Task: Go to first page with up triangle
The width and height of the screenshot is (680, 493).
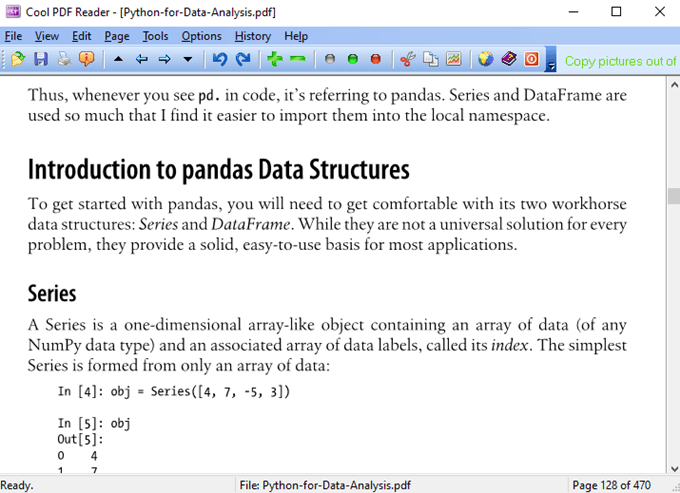Action: click(118, 59)
